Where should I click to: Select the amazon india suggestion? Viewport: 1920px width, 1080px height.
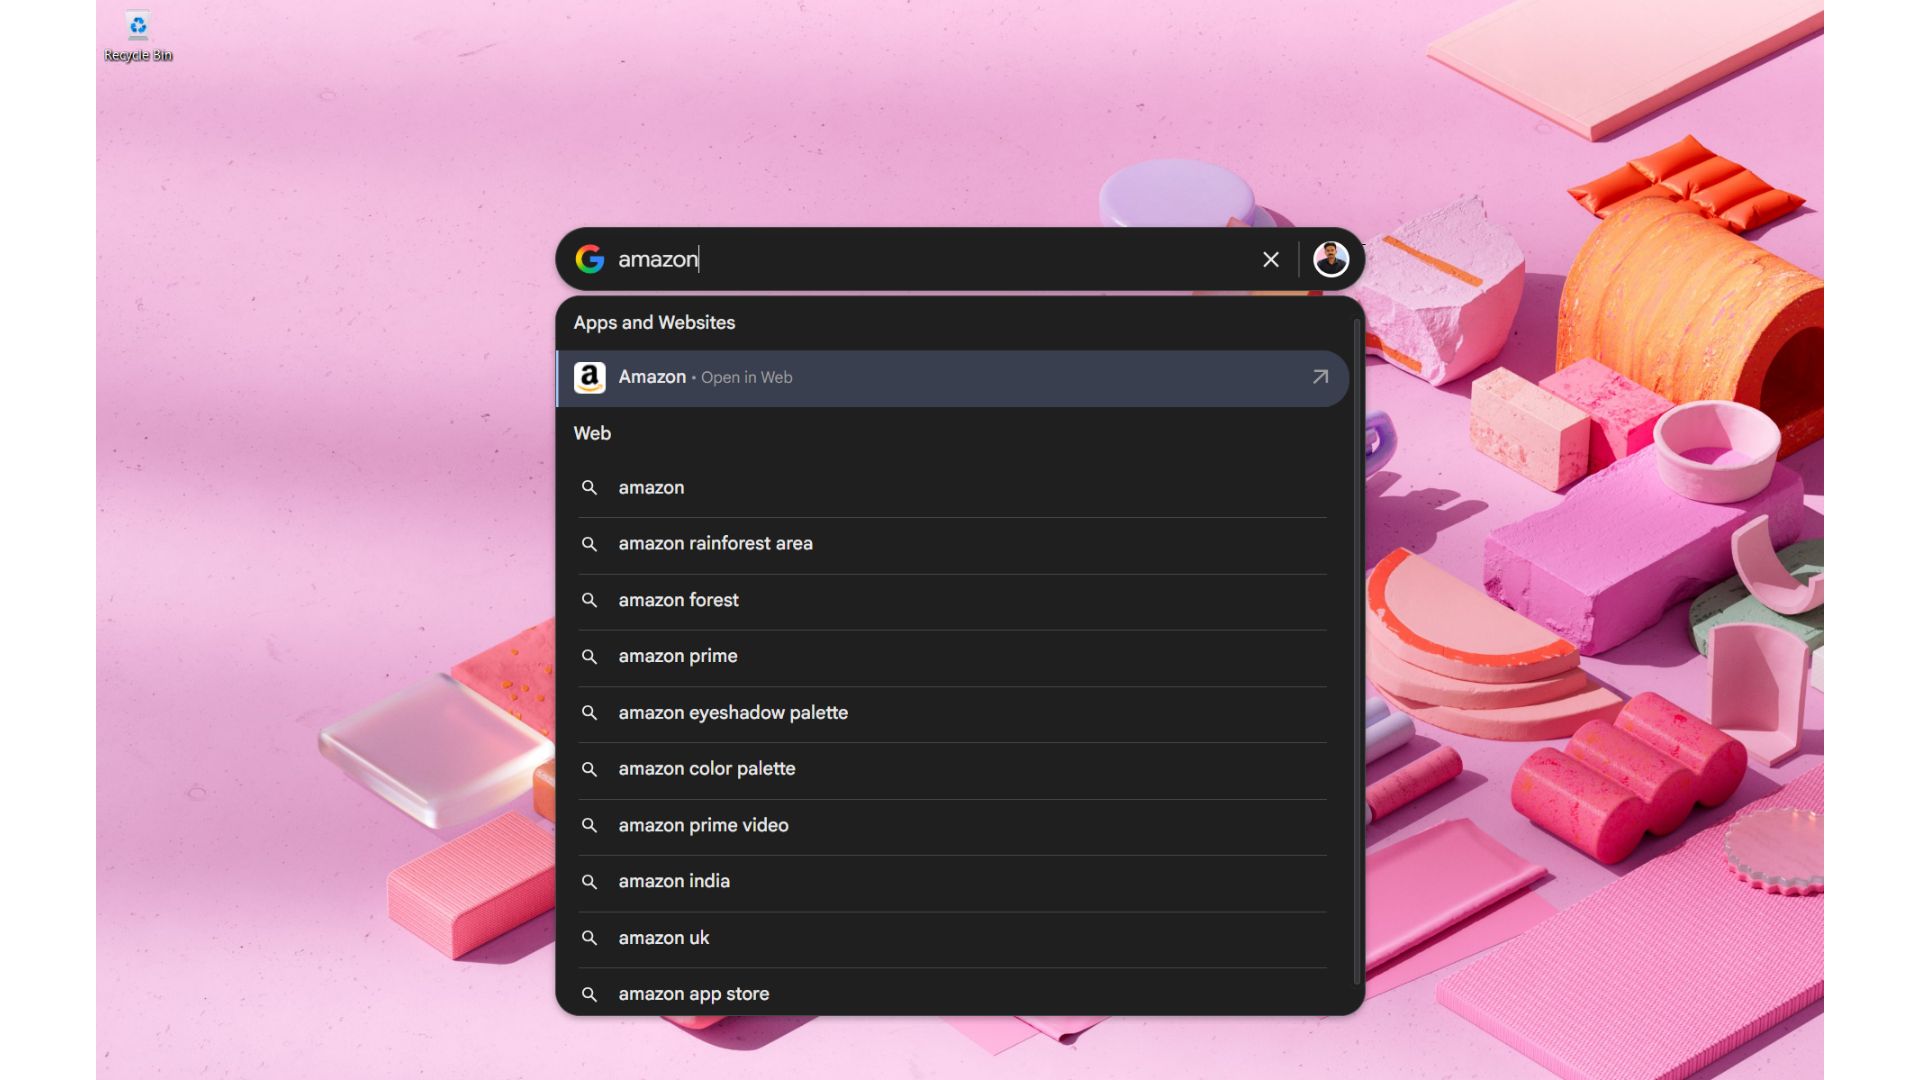674,881
